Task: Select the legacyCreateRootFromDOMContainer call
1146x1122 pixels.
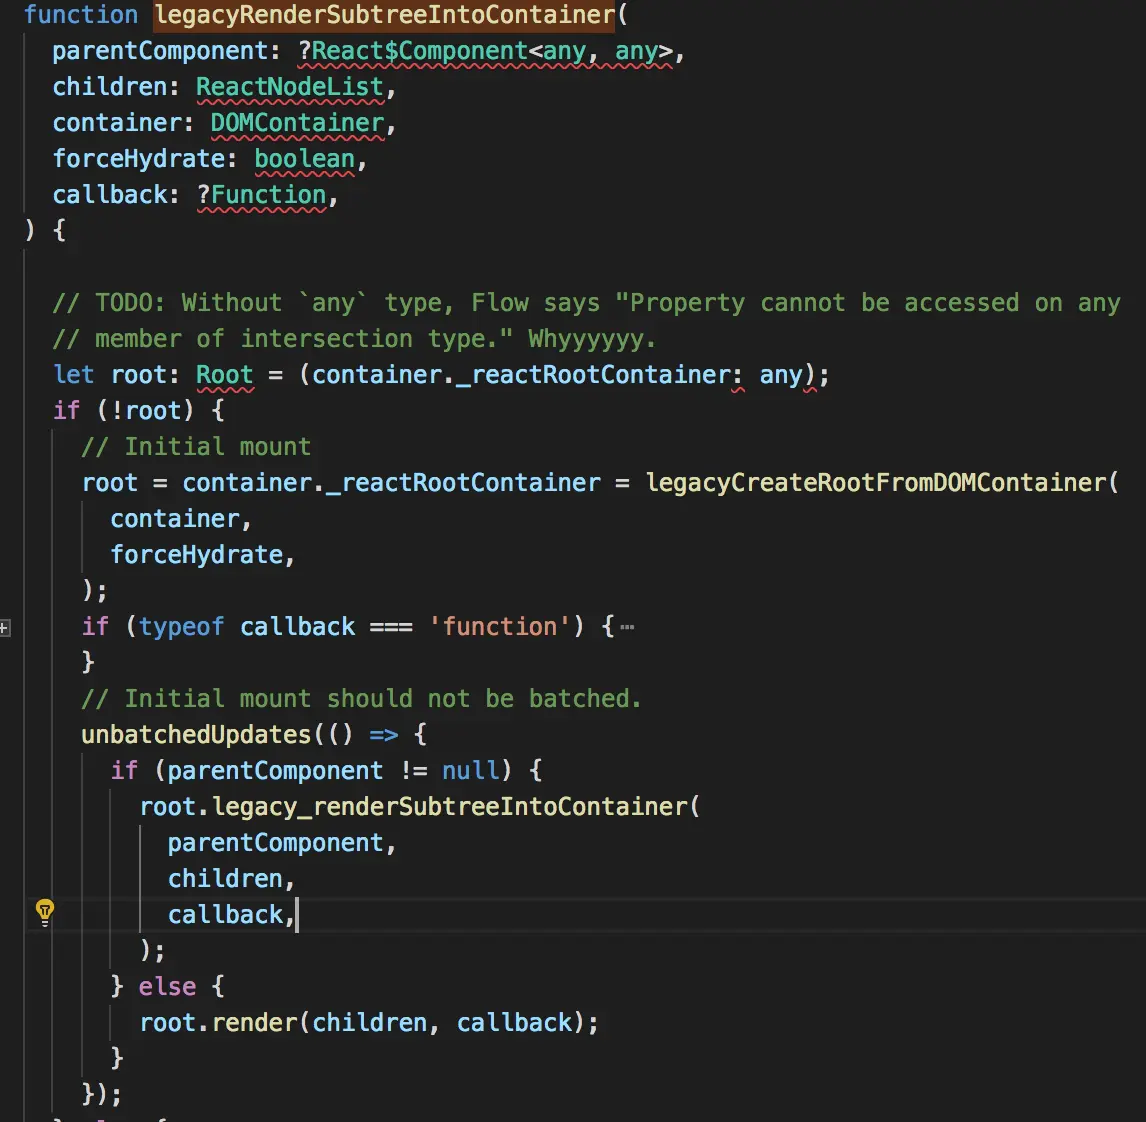Action: tap(880, 482)
